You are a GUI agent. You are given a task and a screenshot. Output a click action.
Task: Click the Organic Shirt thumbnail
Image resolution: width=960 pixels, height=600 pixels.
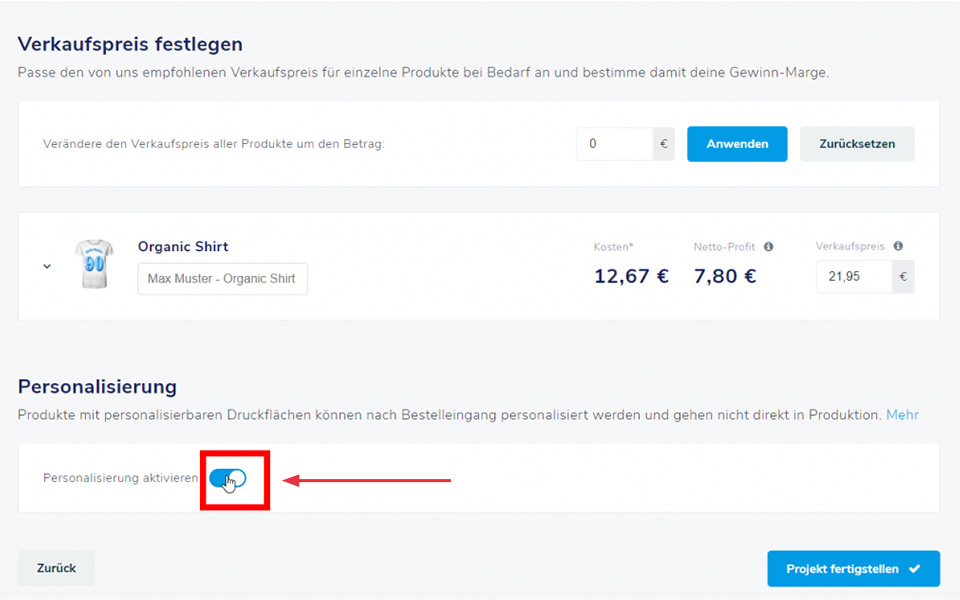click(x=94, y=264)
